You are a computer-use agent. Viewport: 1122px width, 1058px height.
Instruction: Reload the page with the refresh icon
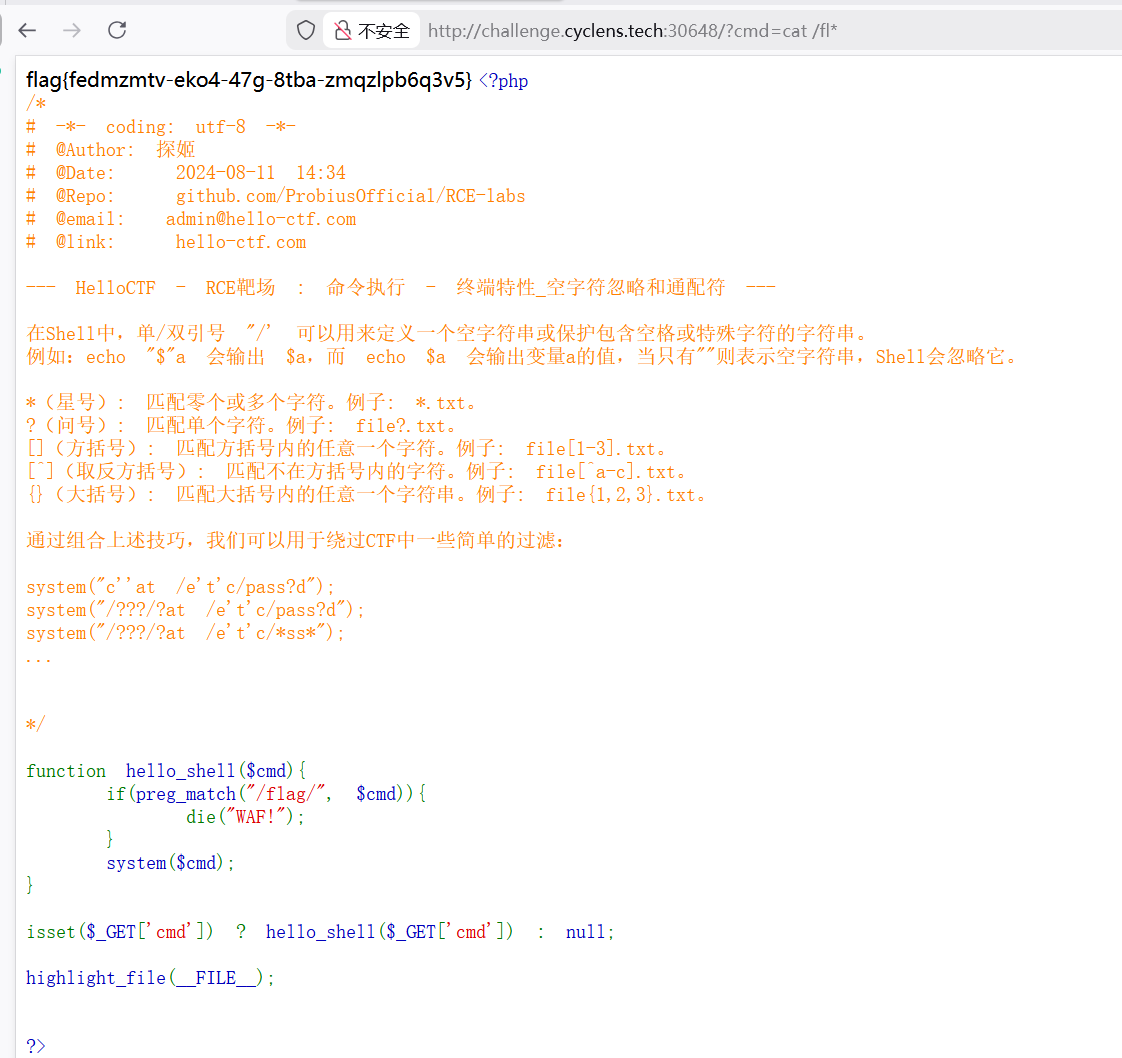pyautogui.click(x=117, y=30)
